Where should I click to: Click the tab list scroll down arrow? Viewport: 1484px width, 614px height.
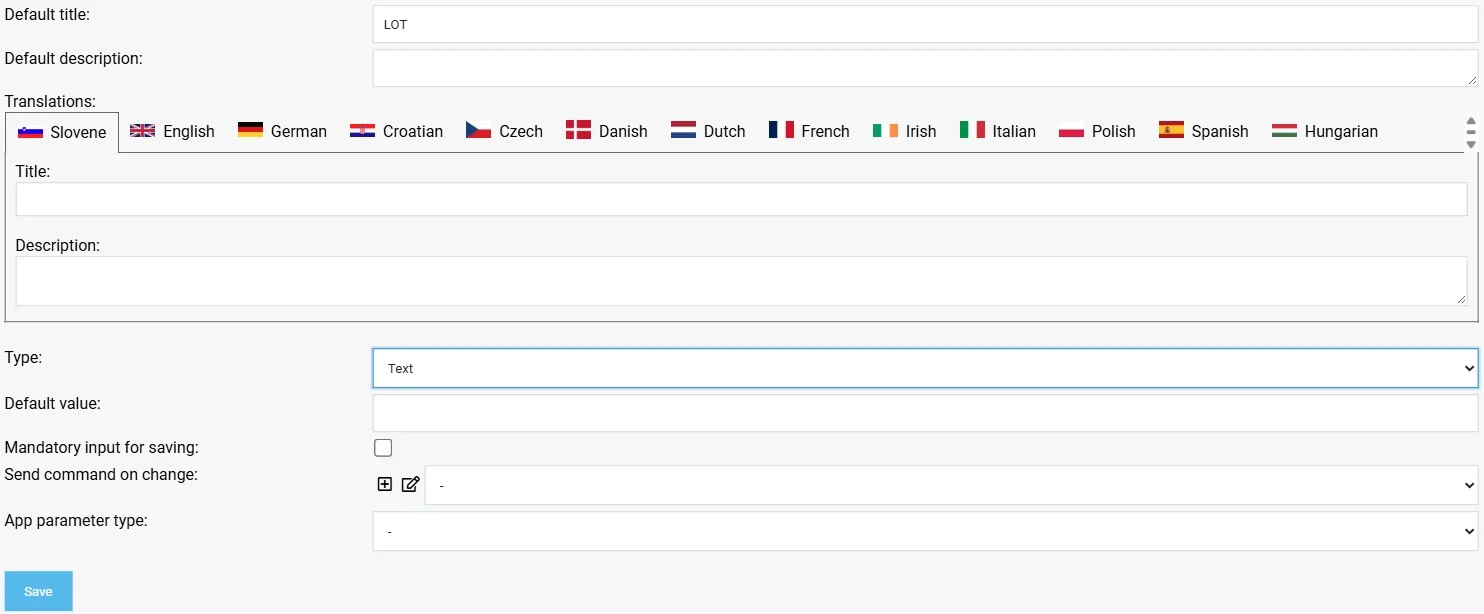click(1471, 144)
